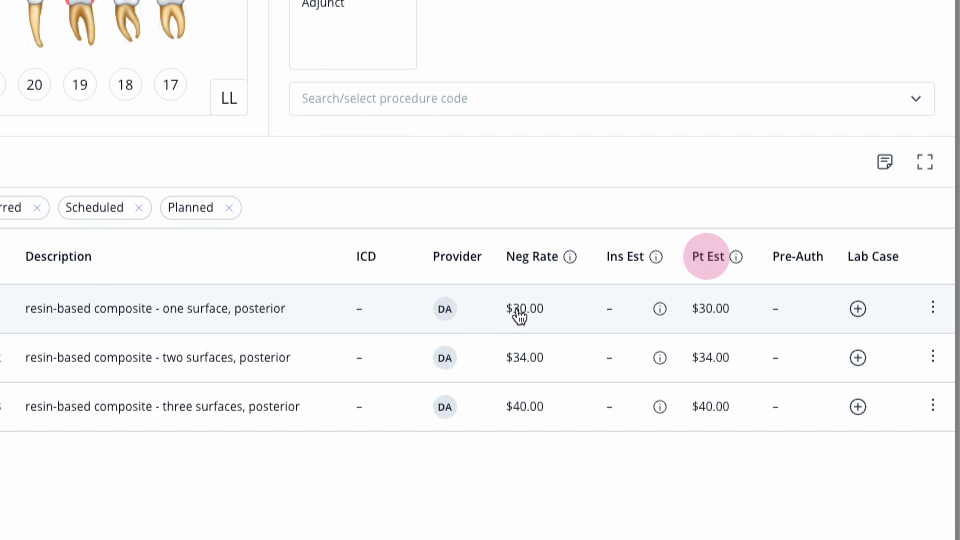Select 'resin-based composite - one surface, posterior' row
Image resolution: width=960 pixels, height=540 pixels.
[x=478, y=309]
